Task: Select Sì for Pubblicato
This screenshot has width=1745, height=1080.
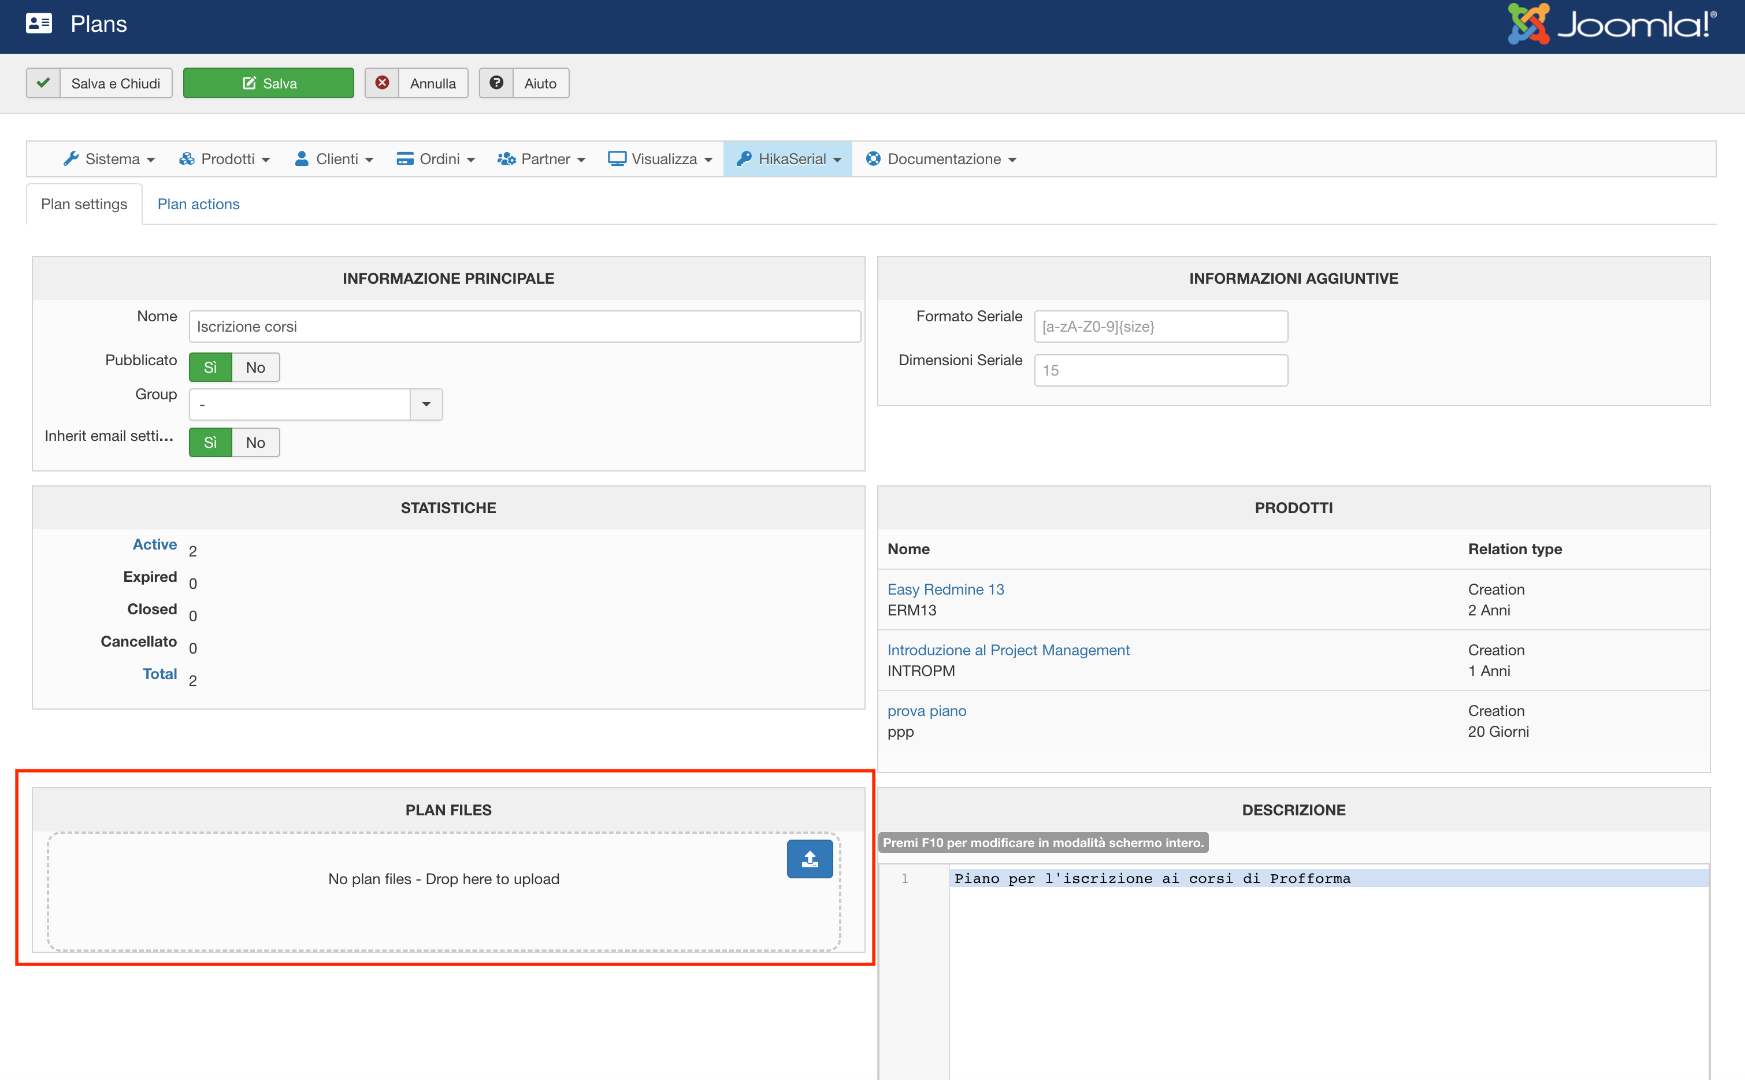Action: pos(210,368)
